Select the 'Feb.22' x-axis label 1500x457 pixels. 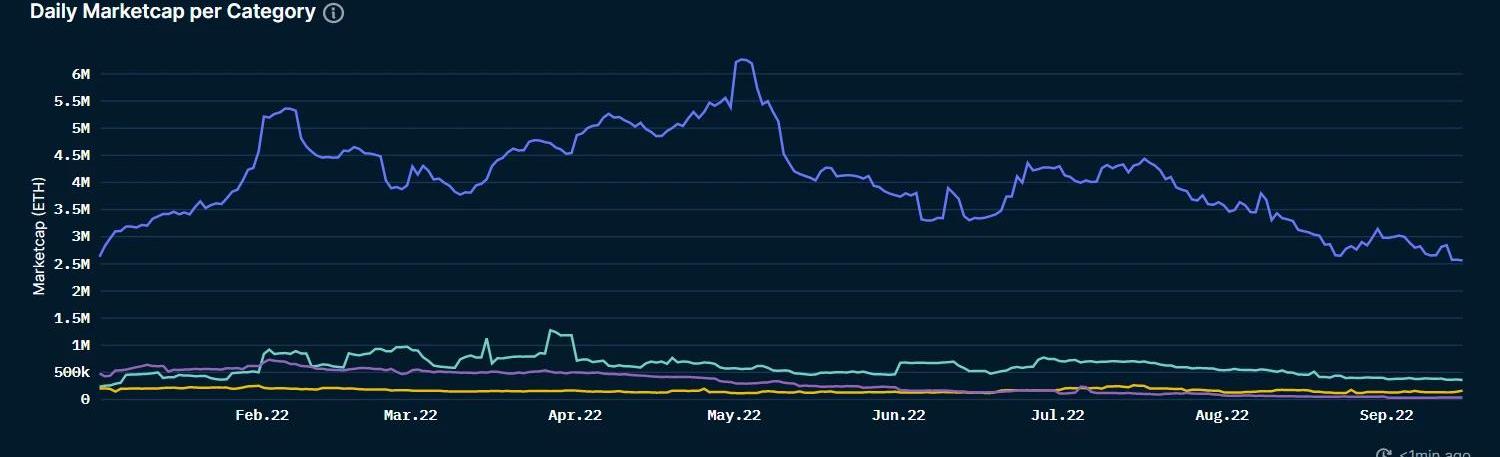click(261, 416)
